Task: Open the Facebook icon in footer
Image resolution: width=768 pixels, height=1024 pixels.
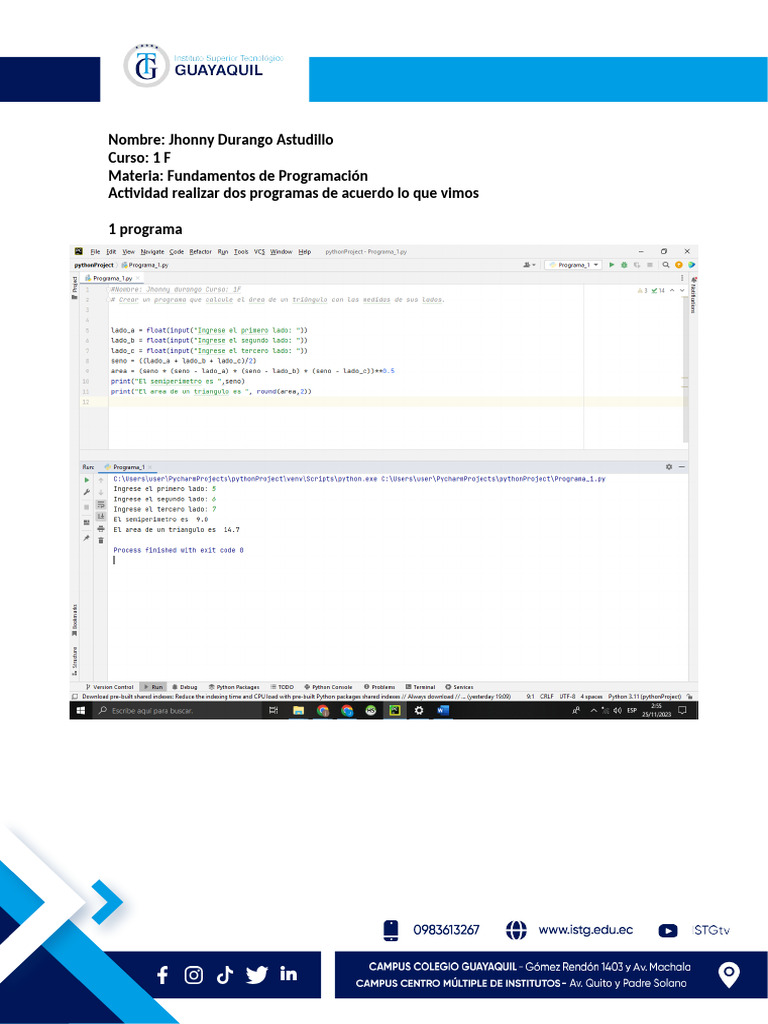Action: [x=163, y=975]
